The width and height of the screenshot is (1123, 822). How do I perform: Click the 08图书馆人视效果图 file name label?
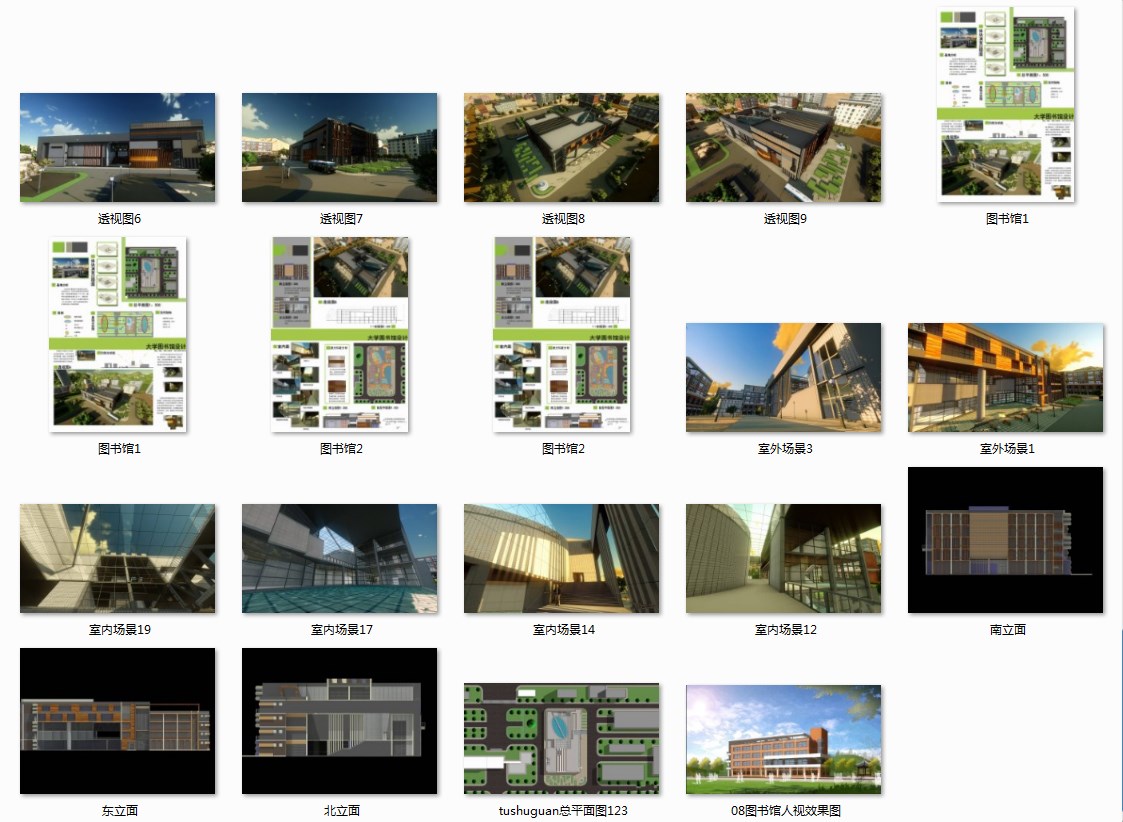pos(785,811)
